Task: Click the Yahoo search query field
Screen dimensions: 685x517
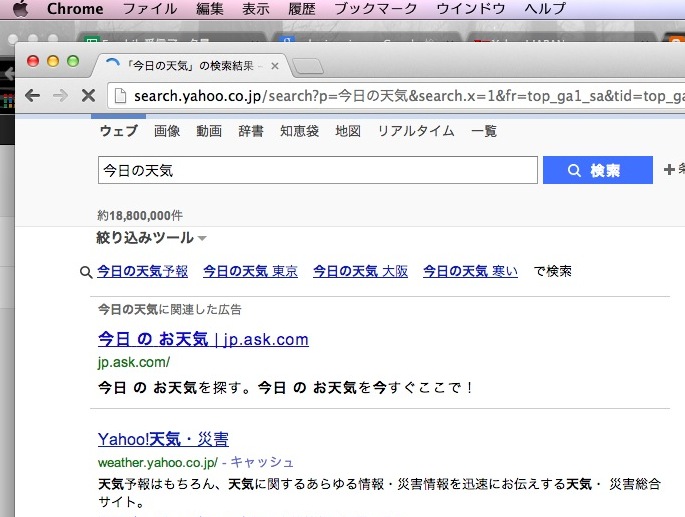Action: [x=318, y=170]
